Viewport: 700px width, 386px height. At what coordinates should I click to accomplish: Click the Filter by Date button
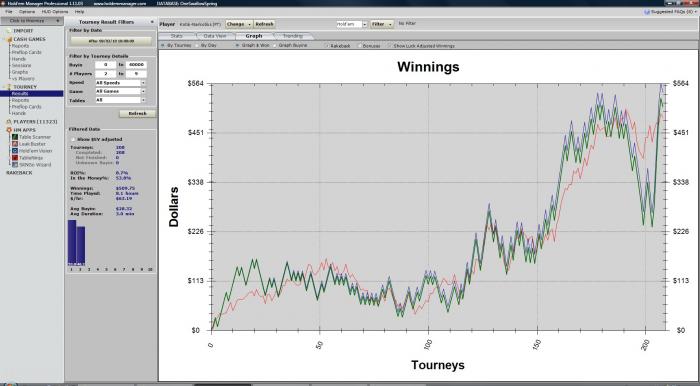pos(111,41)
